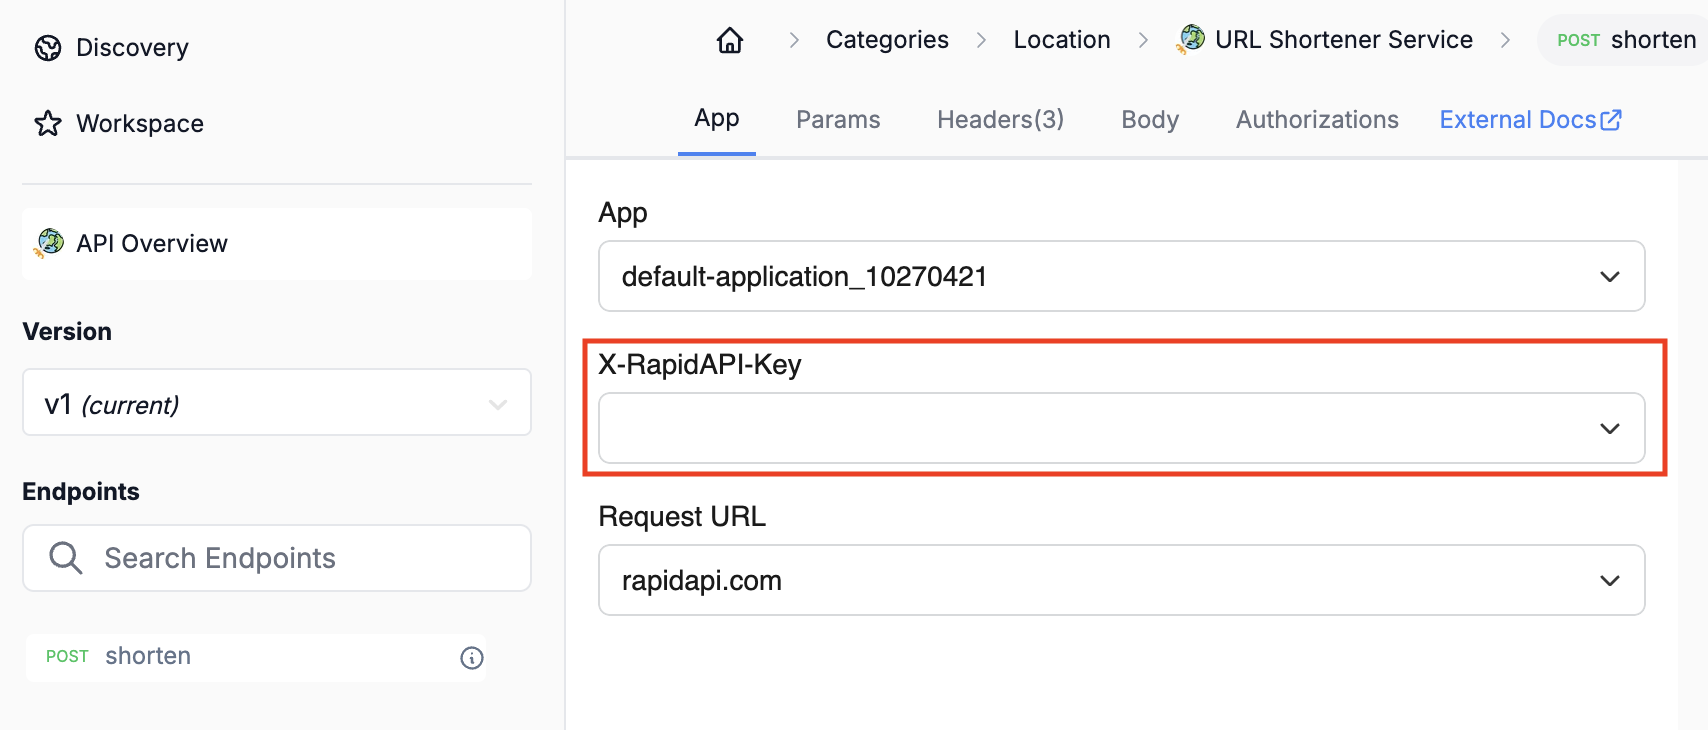The width and height of the screenshot is (1708, 730).
Task: Click the Search Endpoints input field
Action: (x=277, y=558)
